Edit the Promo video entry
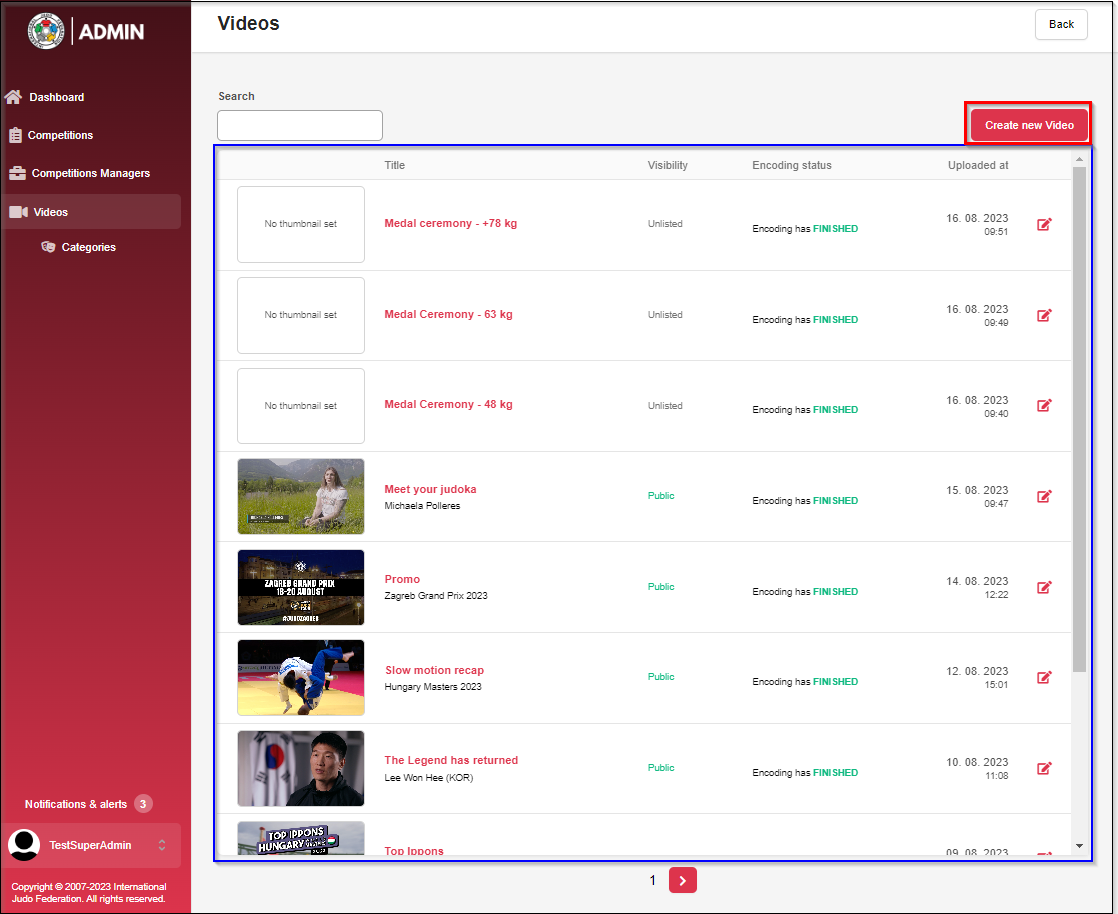Screen dimensions: 1118x914 (1044, 587)
